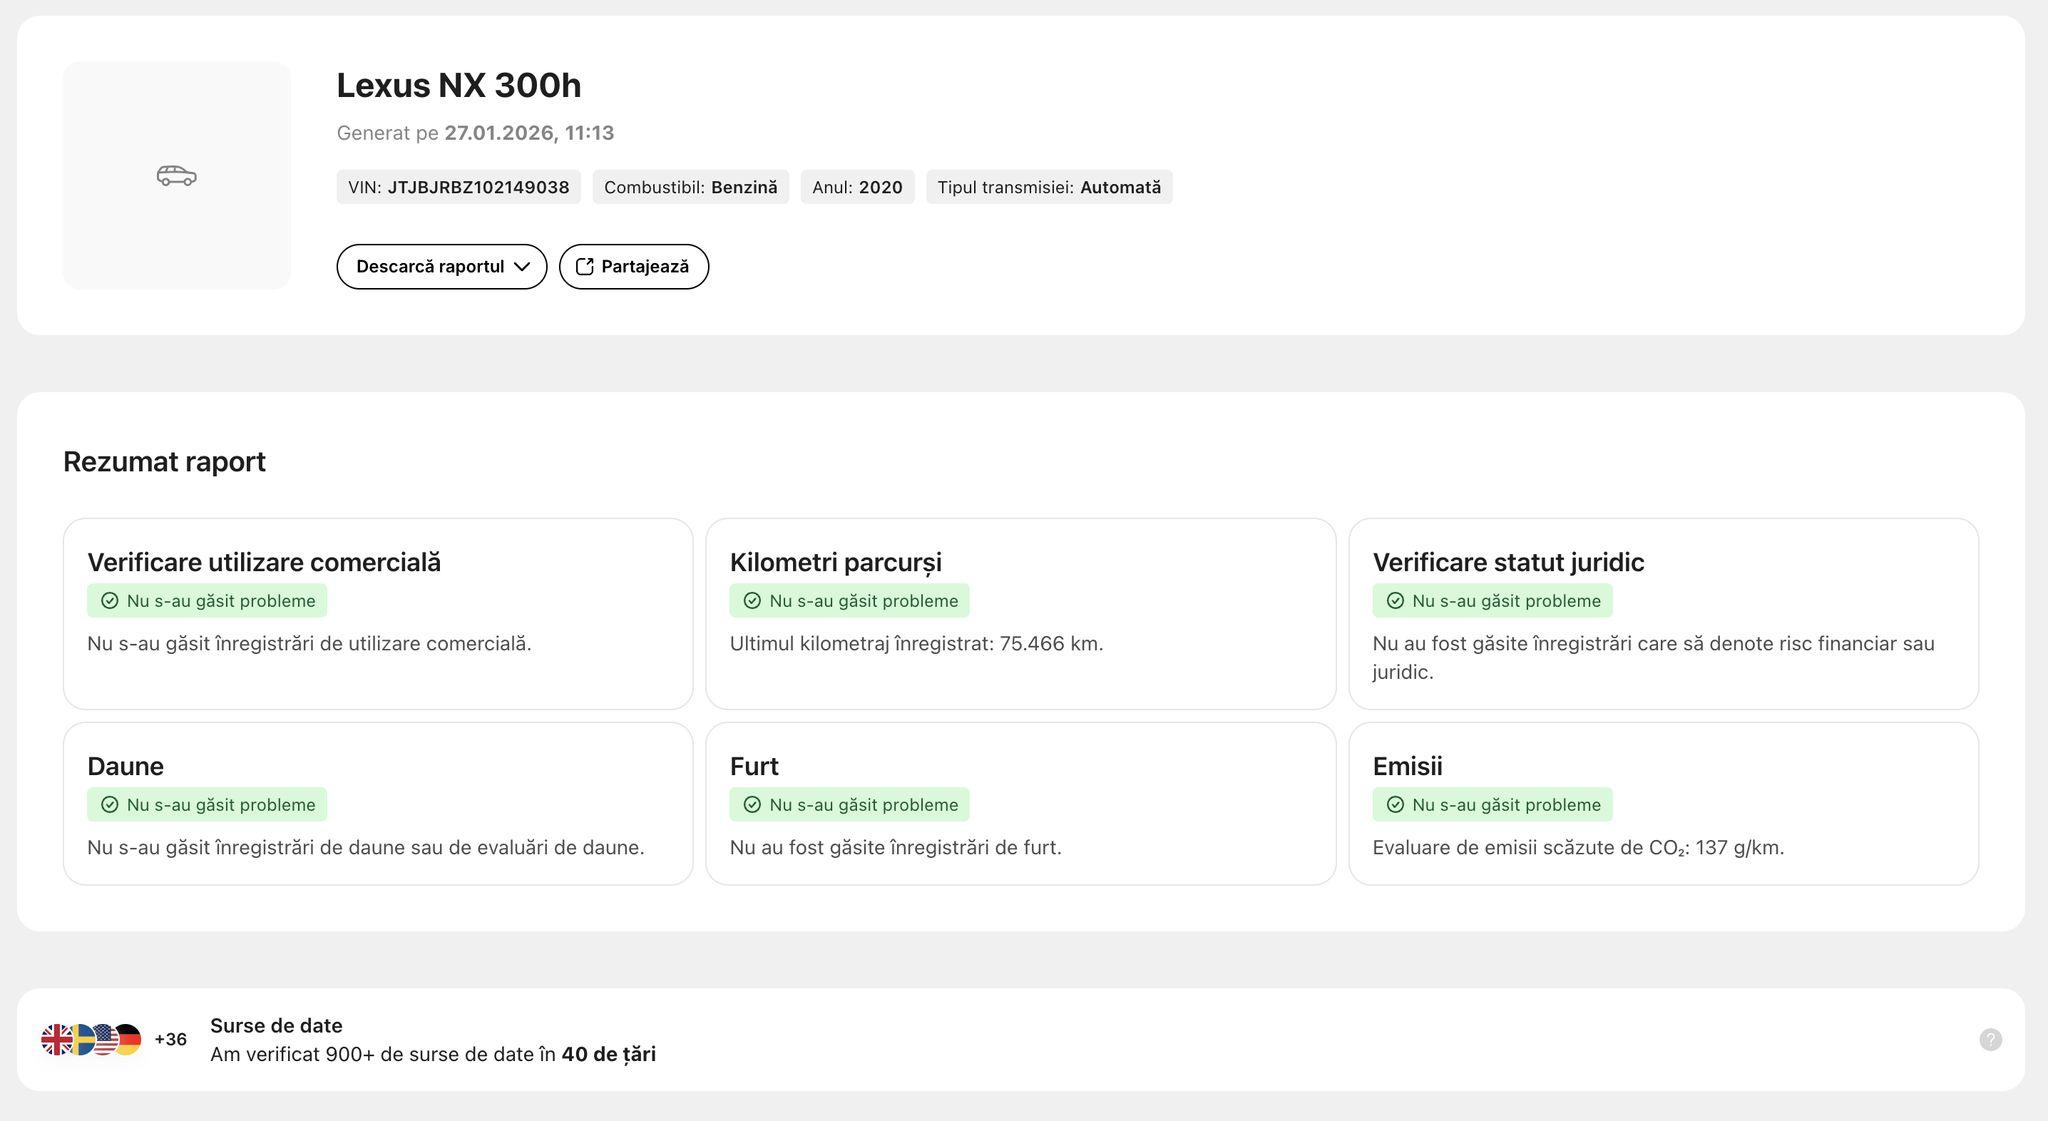Open the Daune summary card
Image resolution: width=2048 pixels, height=1121 pixels.
pos(377,803)
